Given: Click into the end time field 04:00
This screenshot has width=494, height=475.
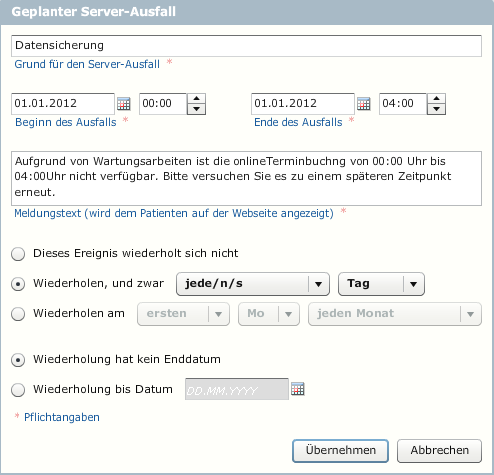Looking at the screenshot, I should coord(403,104).
